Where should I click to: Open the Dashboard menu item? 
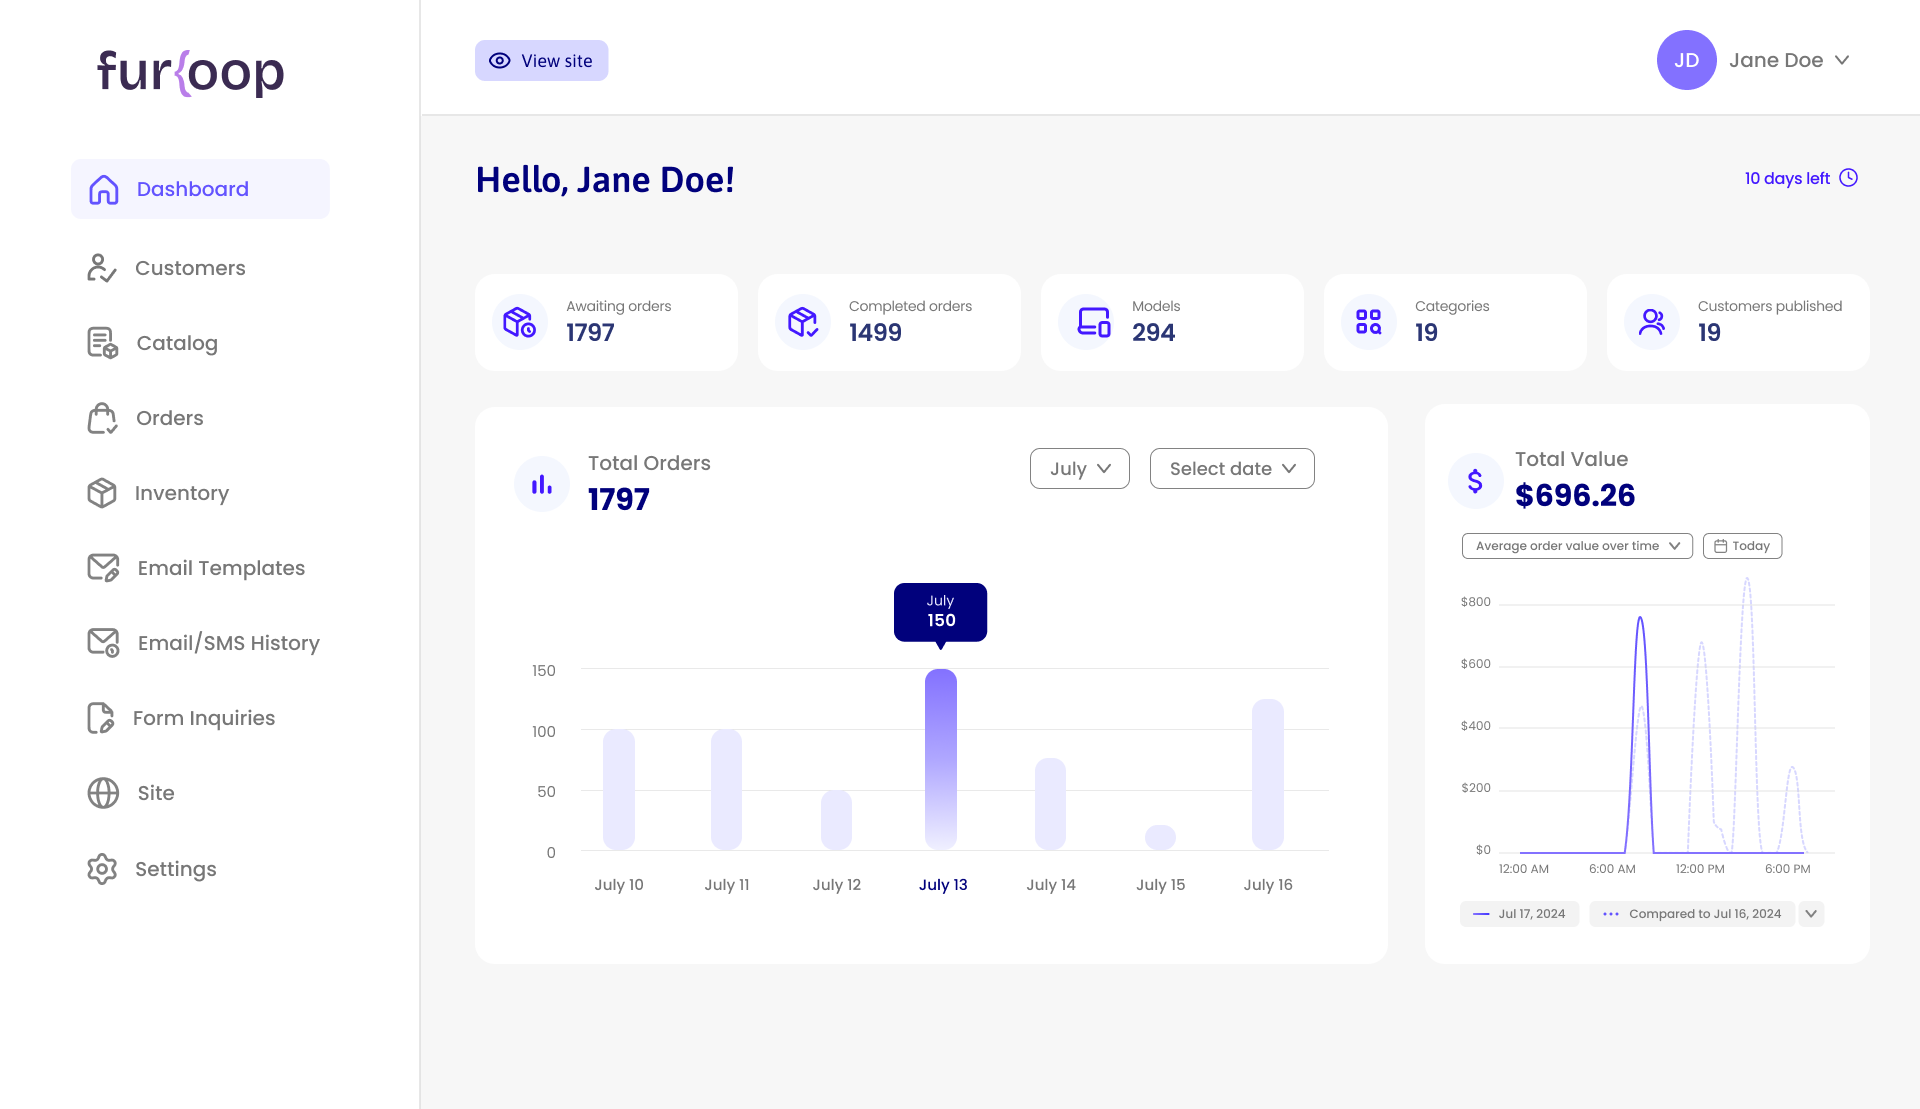click(x=200, y=189)
